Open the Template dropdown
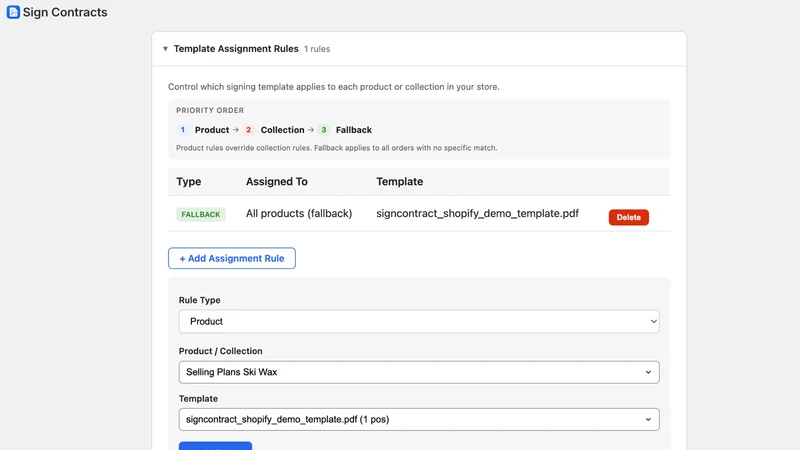Viewport: 800px width, 450px height. (x=419, y=419)
